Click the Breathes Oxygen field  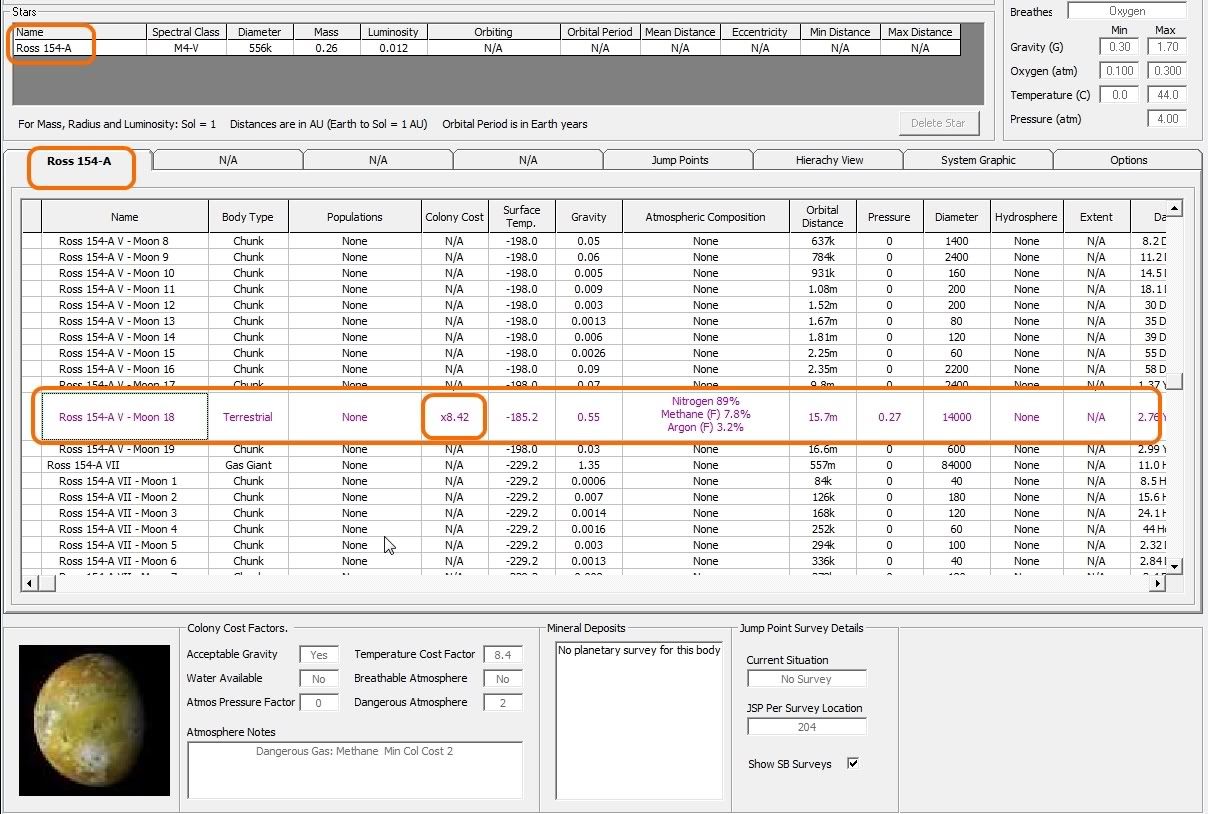pos(1127,11)
